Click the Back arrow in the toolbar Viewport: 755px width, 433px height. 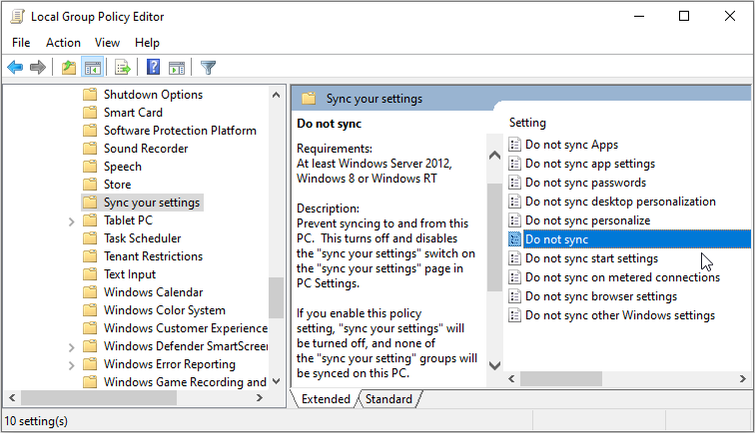tap(15, 68)
